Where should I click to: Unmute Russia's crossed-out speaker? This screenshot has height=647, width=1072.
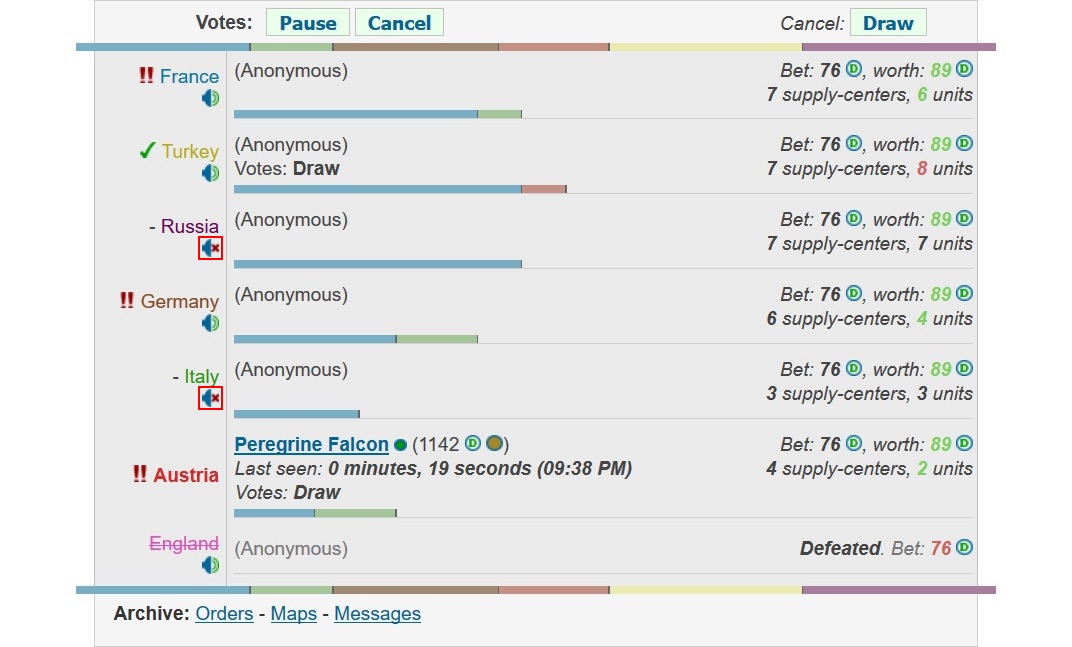tap(210, 248)
